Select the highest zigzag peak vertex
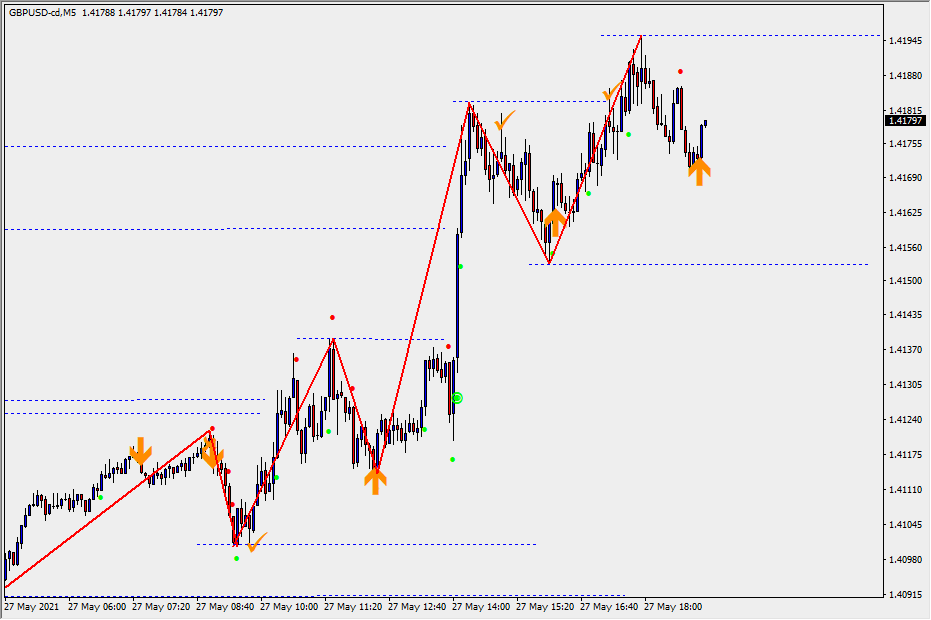 tap(640, 36)
